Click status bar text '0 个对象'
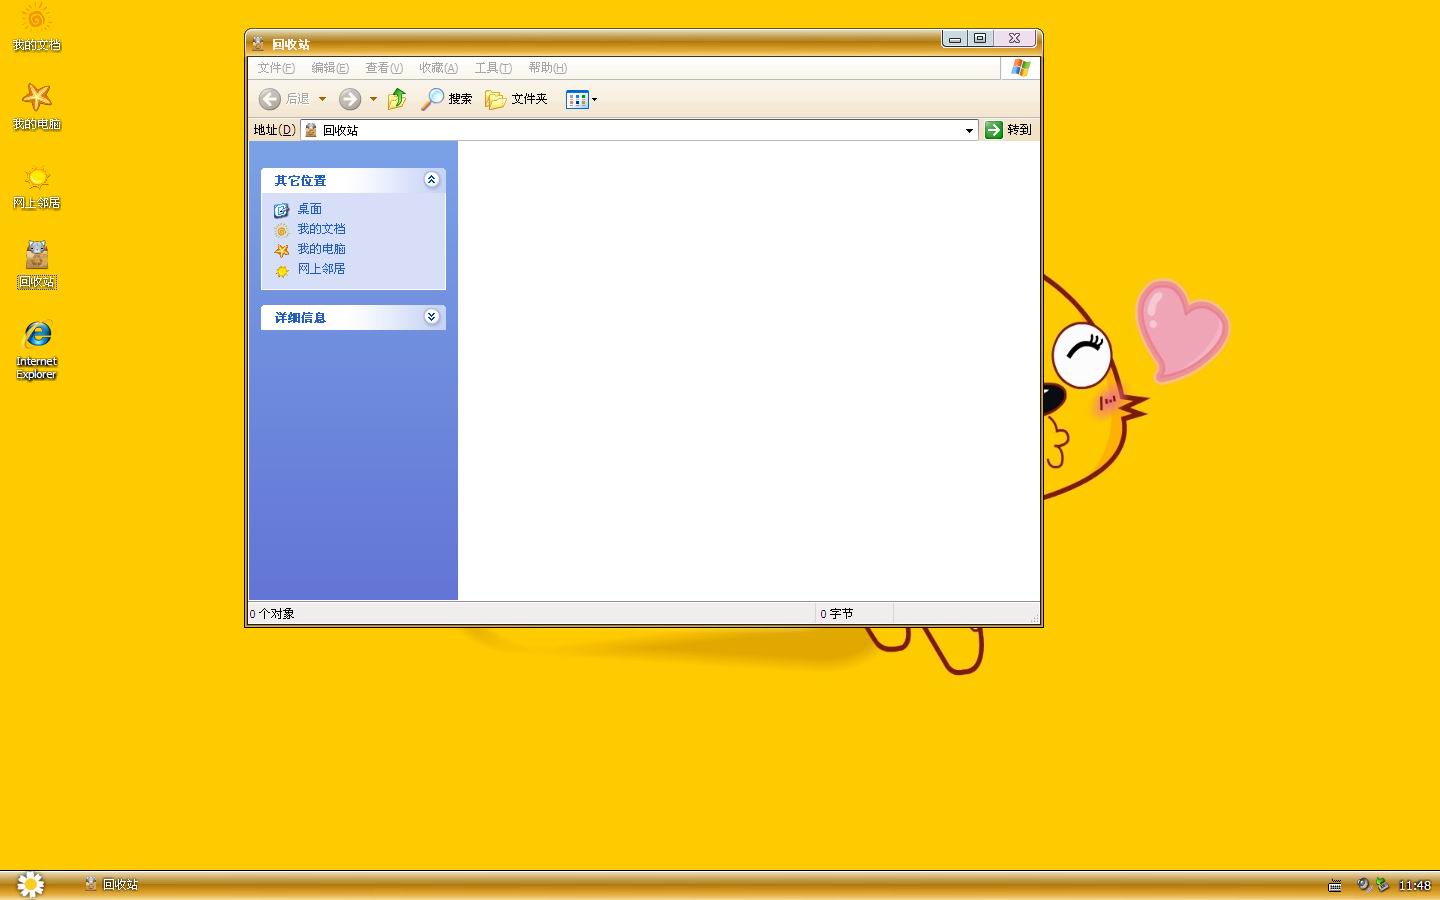Viewport: 1440px width, 900px height. 272,614
